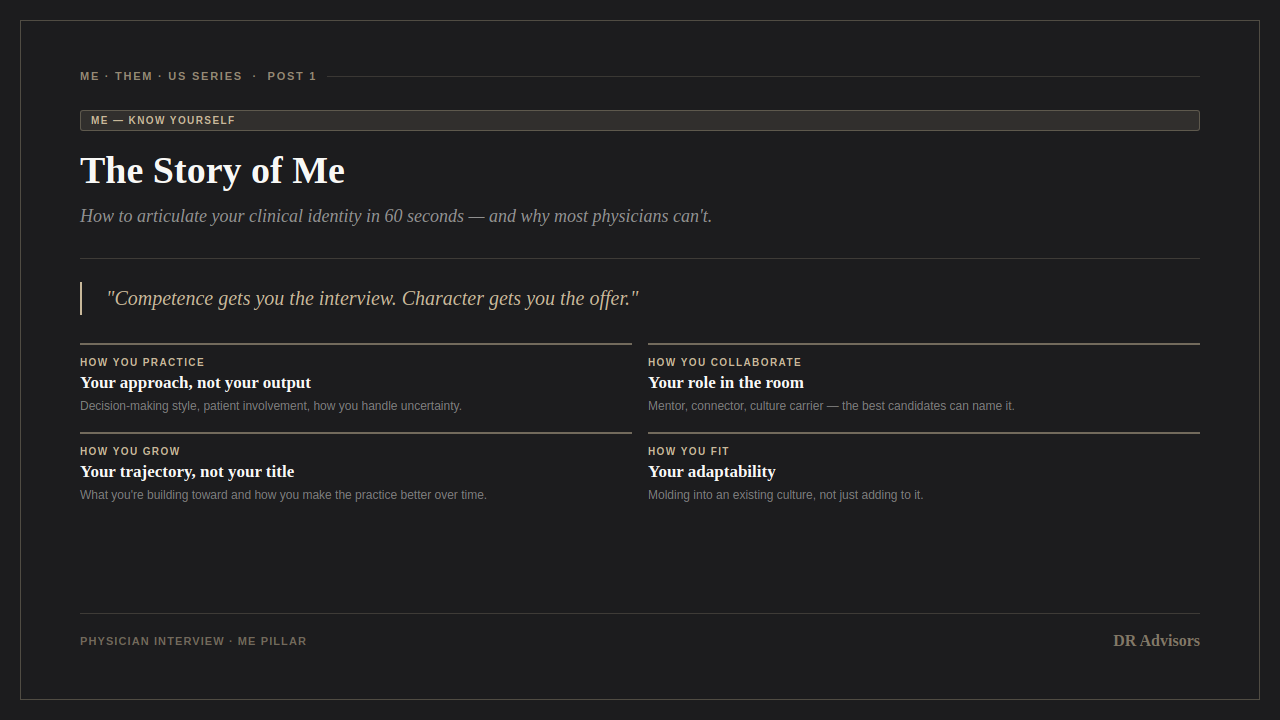
Task: Open the HOW YOU GROW section label
Action: [130, 451]
